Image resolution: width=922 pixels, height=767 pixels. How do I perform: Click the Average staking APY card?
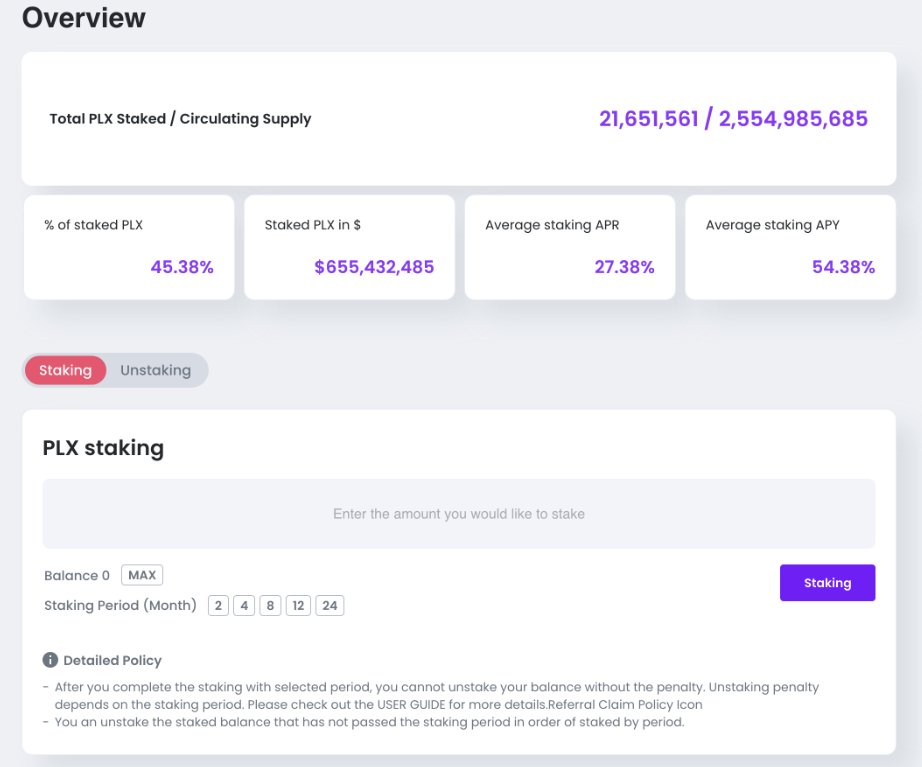pyautogui.click(x=789, y=246)
